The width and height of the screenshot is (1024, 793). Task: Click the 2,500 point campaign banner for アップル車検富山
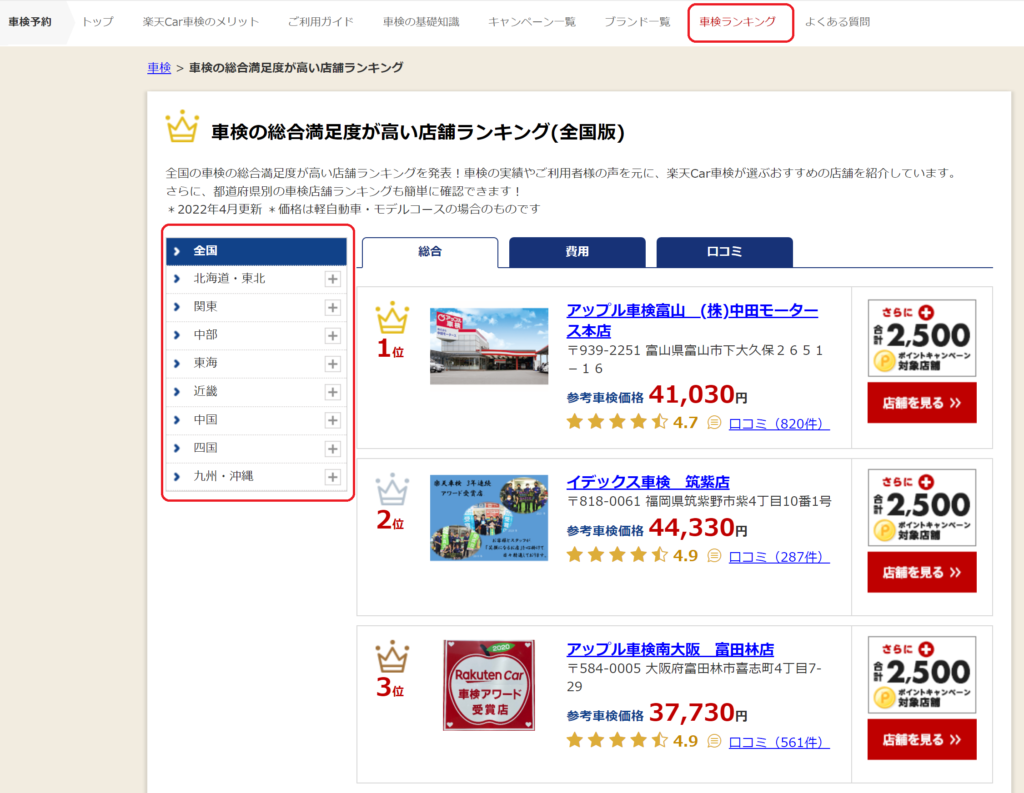coord(921,338)
